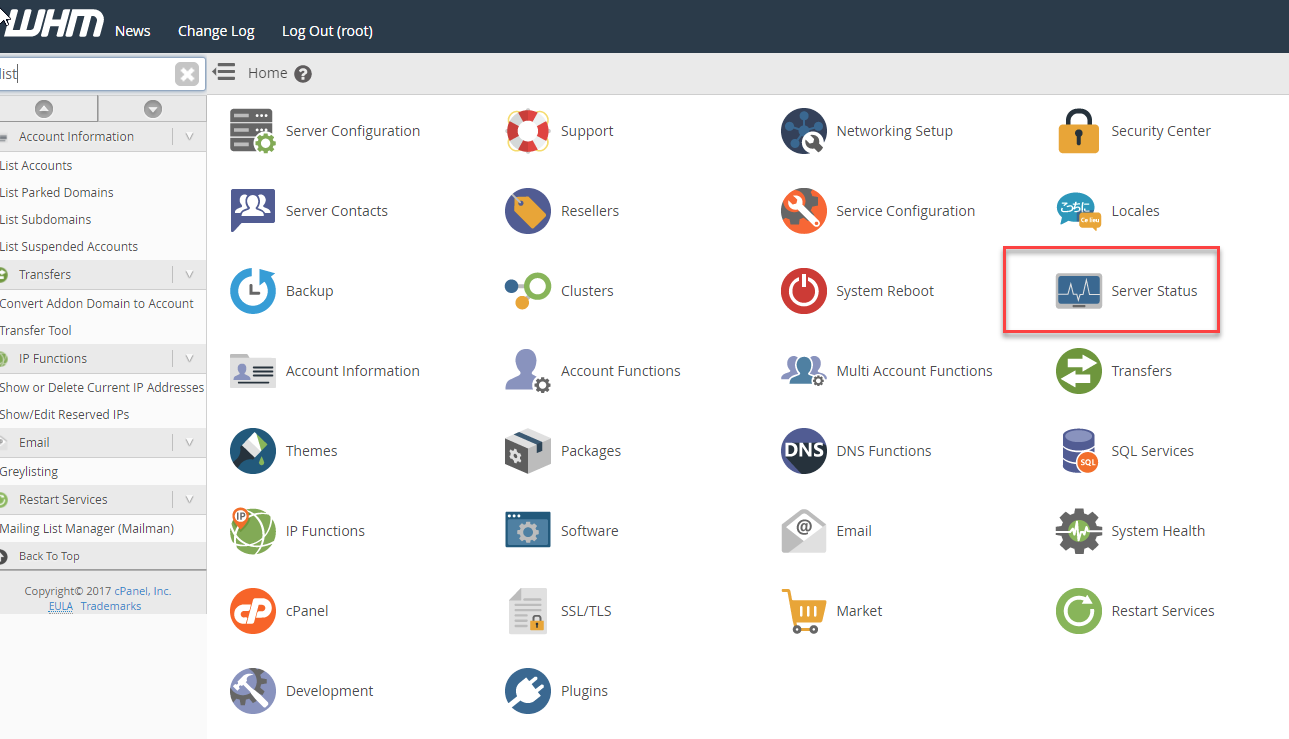Toggle the sidebar collapse menu icon
The image size is (1289, 739).
pos(224,73)
